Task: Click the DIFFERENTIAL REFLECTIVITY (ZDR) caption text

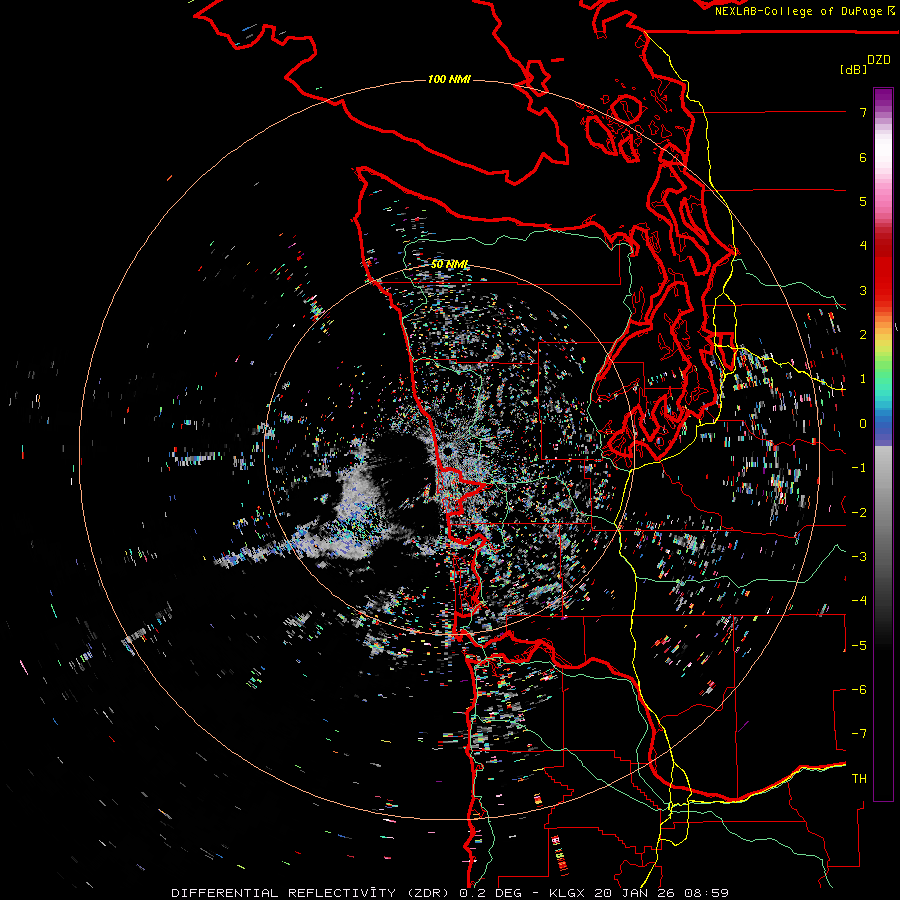Action: pyautogui.click(x=313, y=893)
